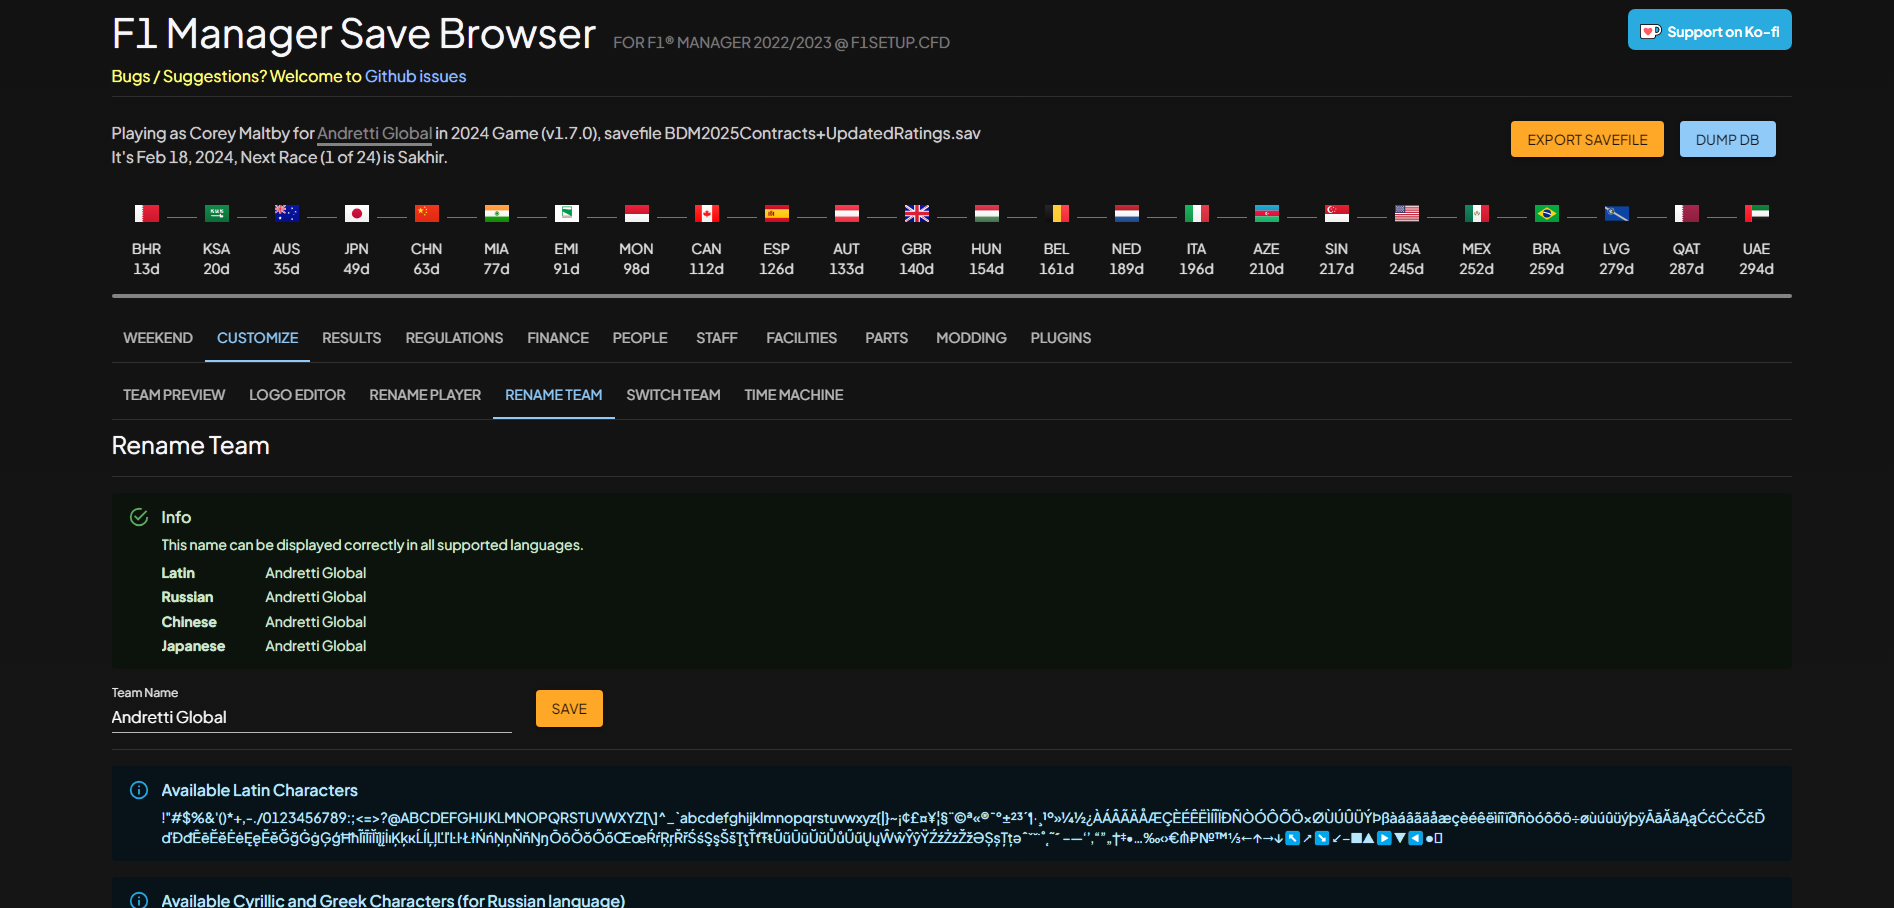1894x908 pixels.
Task: Select the Abu Dhabi UAE flag icon
Action: 1756,213
